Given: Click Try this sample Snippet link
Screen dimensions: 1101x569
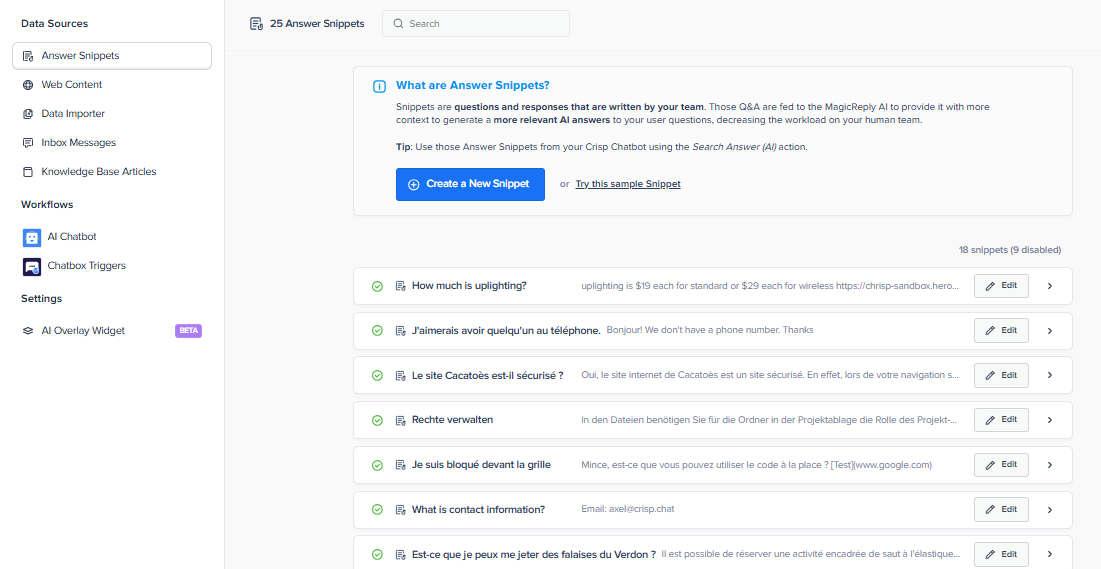Looking at the screenshot, I should point(628,184).
